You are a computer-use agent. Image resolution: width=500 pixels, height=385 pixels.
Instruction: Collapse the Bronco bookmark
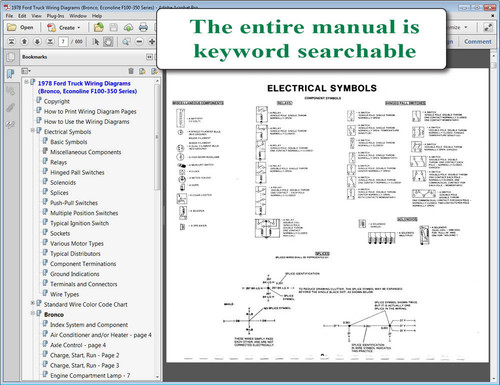point(33,313)
